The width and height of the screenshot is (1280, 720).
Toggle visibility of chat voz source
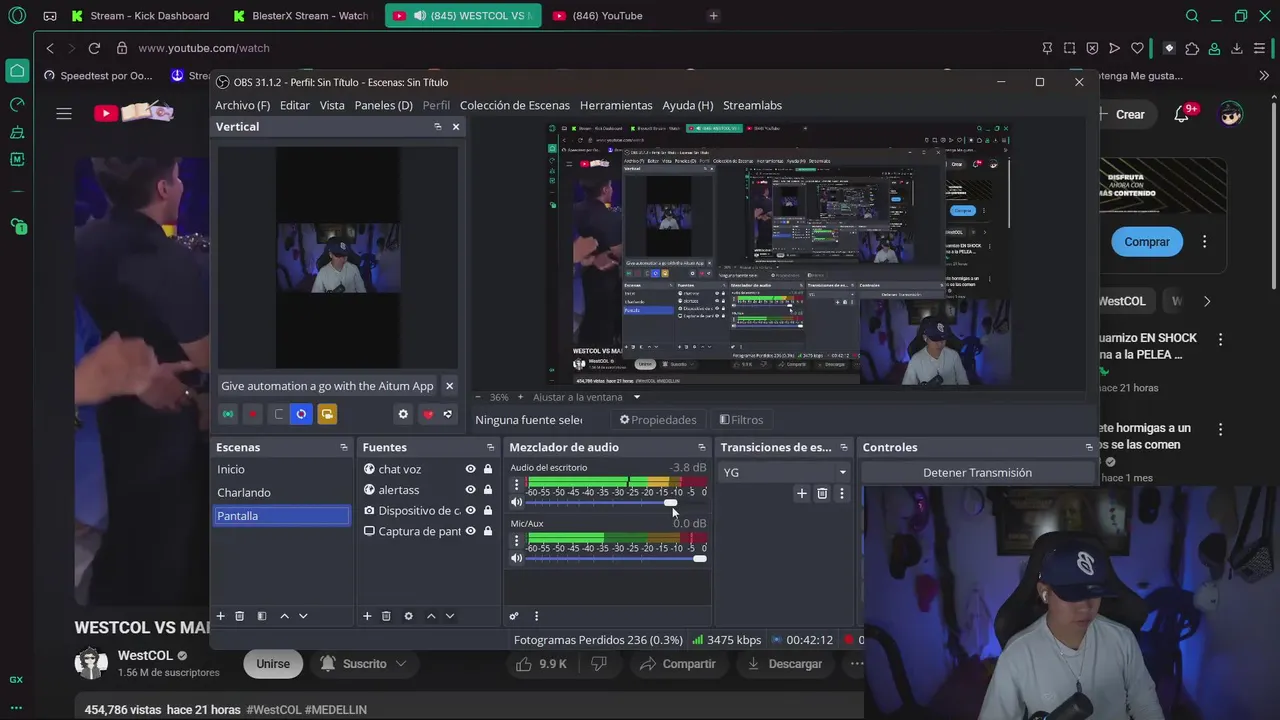(470, 469)
